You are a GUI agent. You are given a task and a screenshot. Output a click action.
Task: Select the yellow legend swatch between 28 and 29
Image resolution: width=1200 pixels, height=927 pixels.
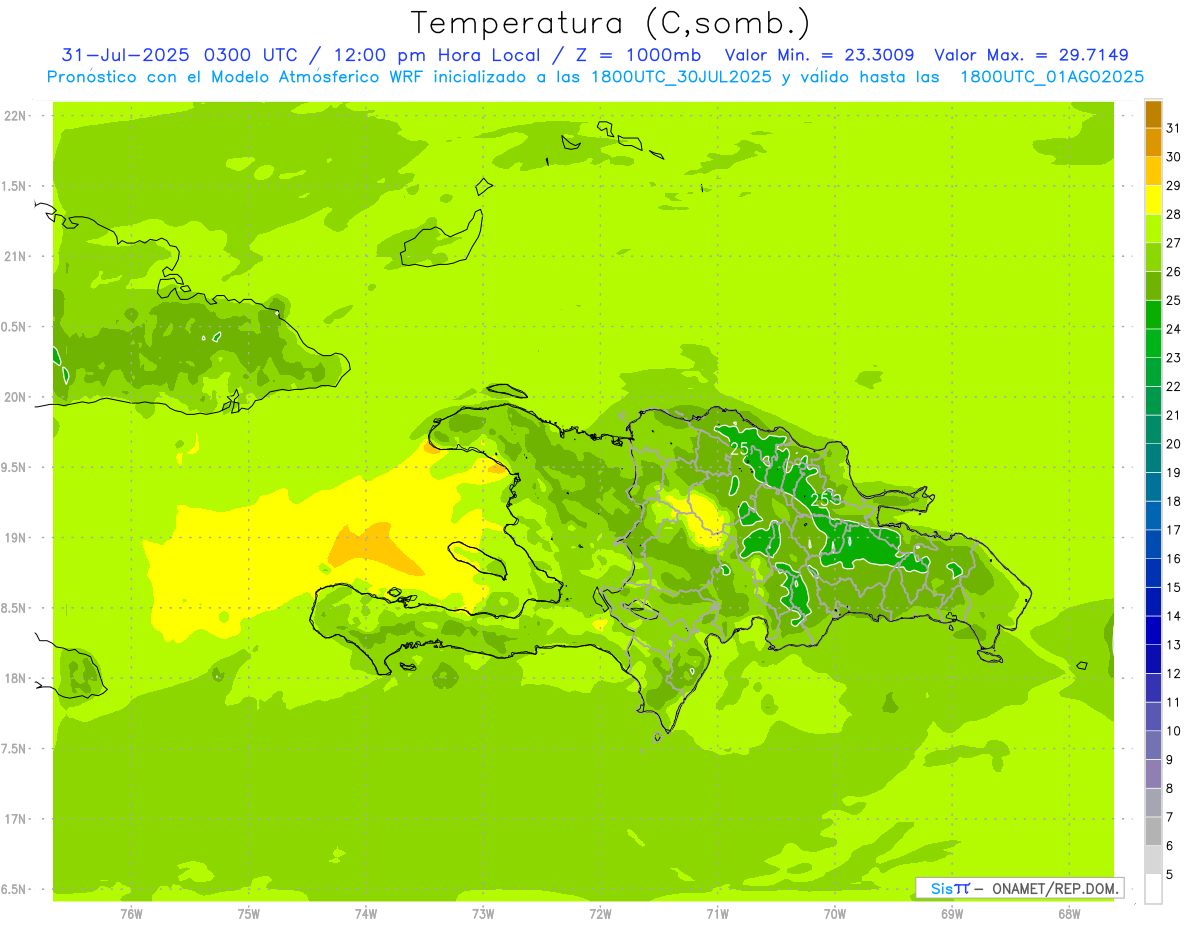1153,200
